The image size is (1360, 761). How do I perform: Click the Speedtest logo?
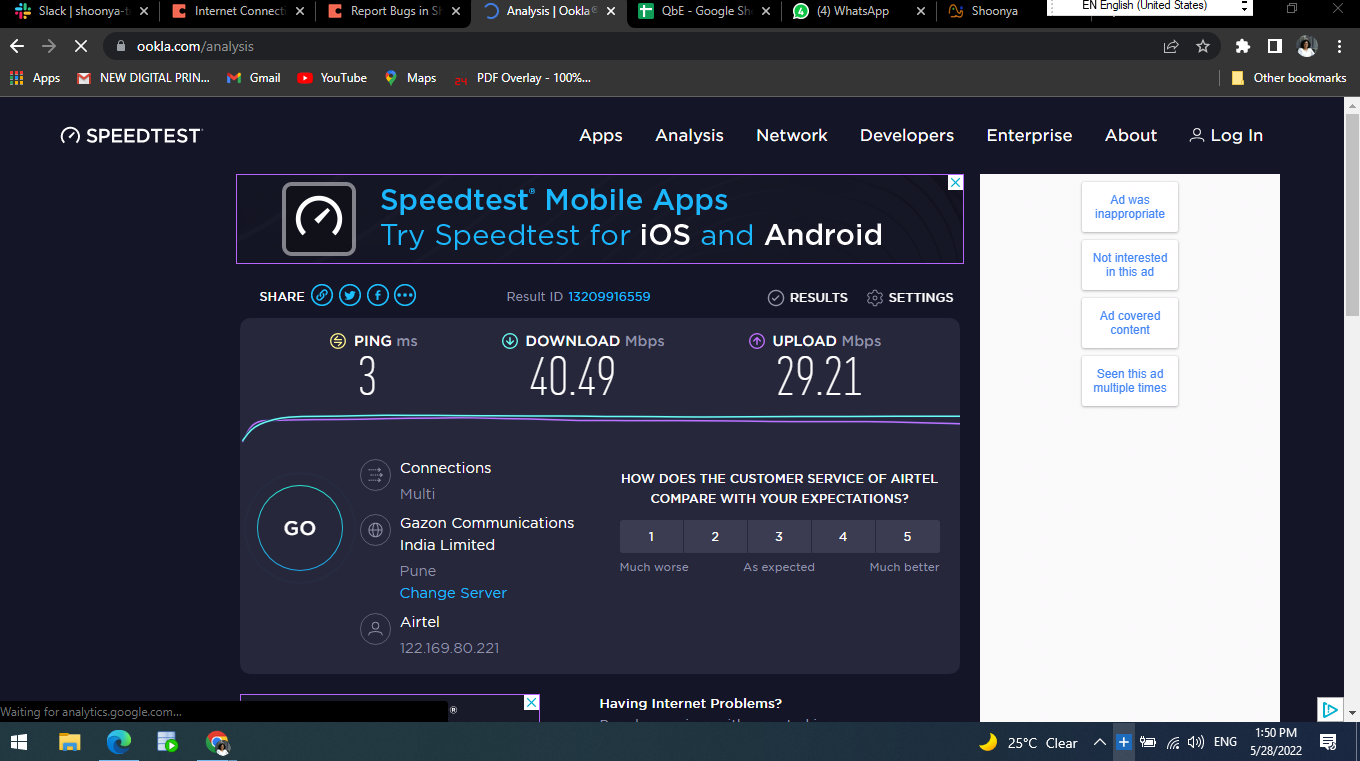130,135
